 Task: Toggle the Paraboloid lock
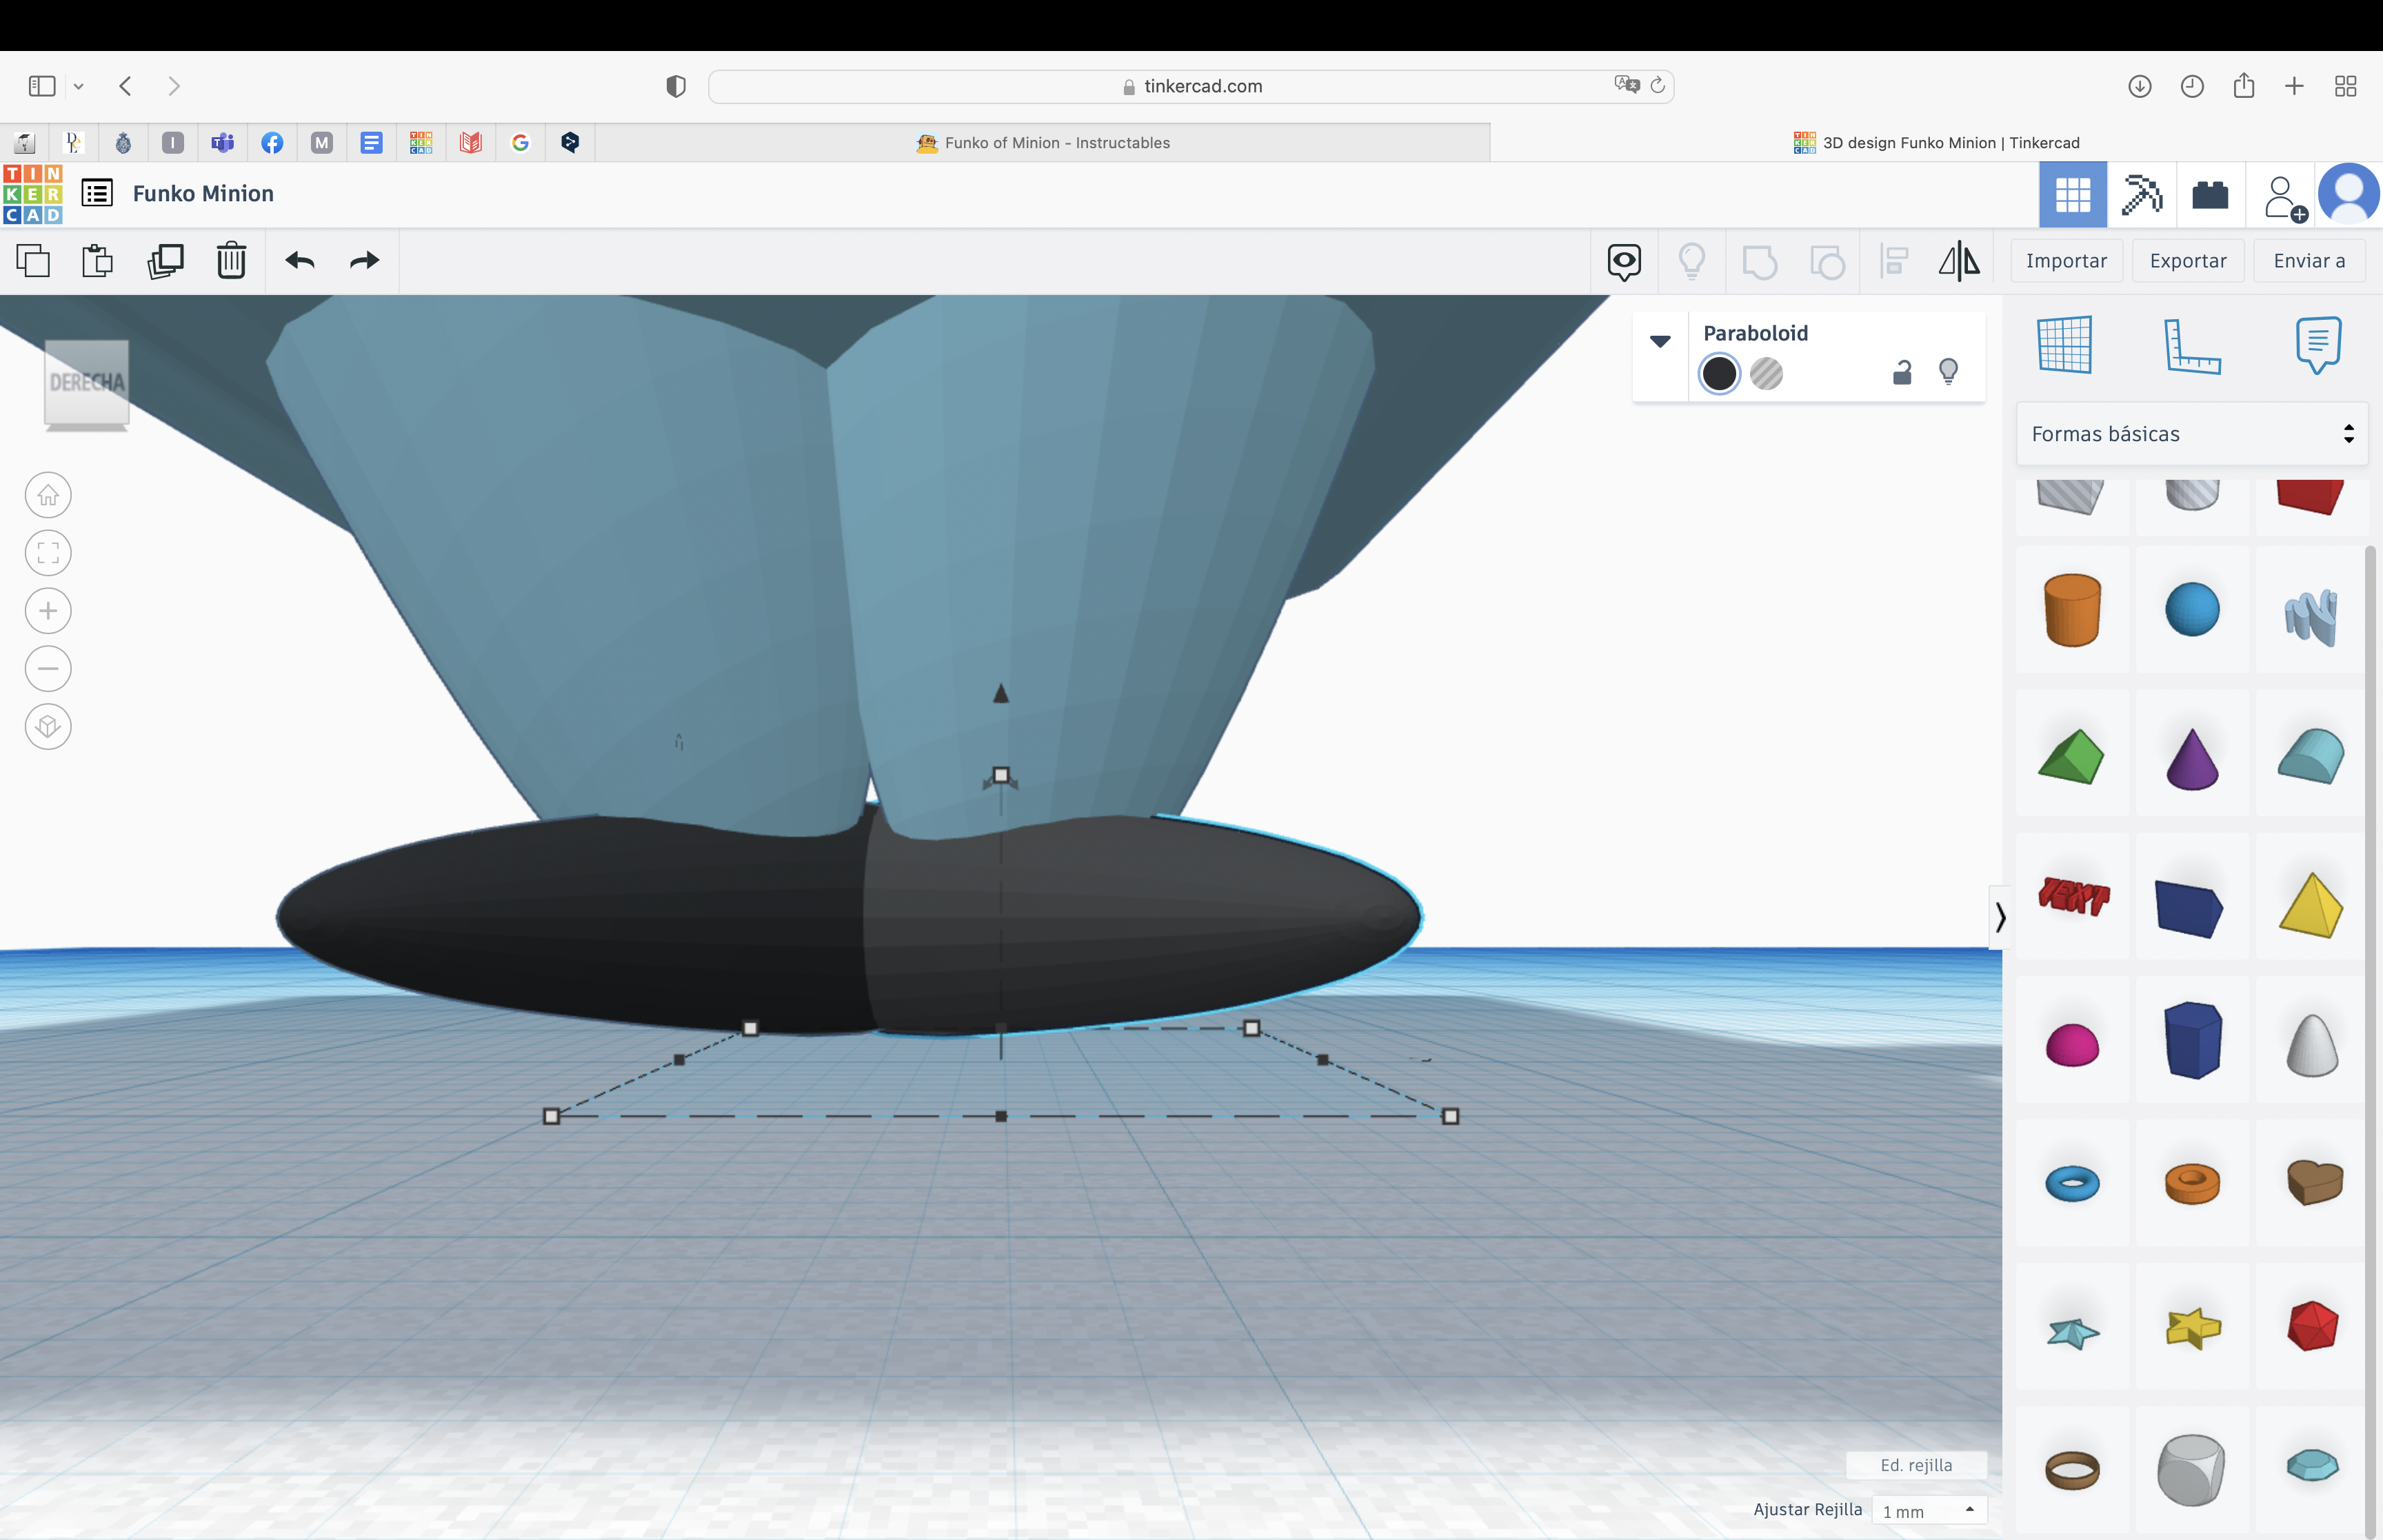click(x=1902, y=372)
